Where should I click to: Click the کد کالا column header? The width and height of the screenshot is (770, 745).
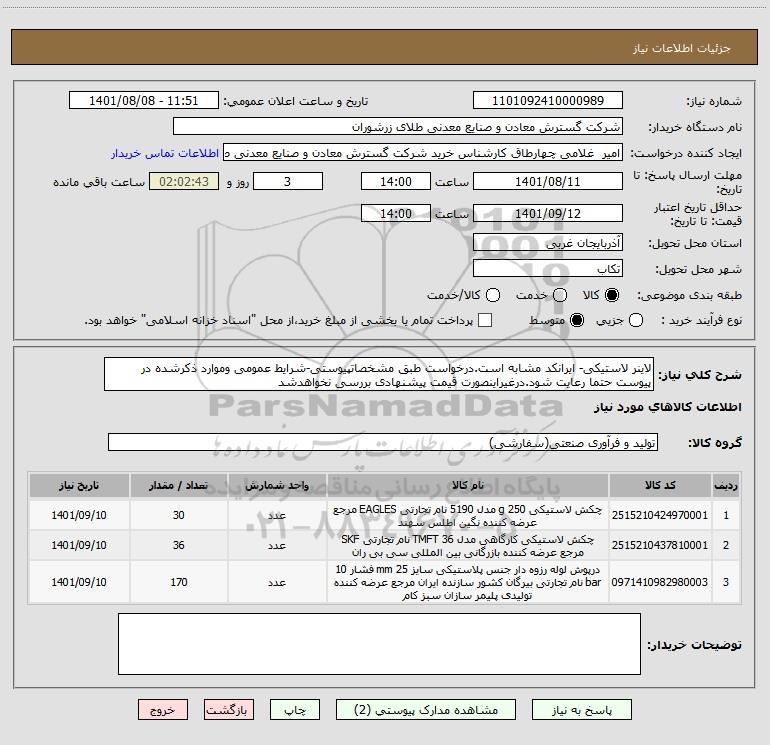pos(660,485)
